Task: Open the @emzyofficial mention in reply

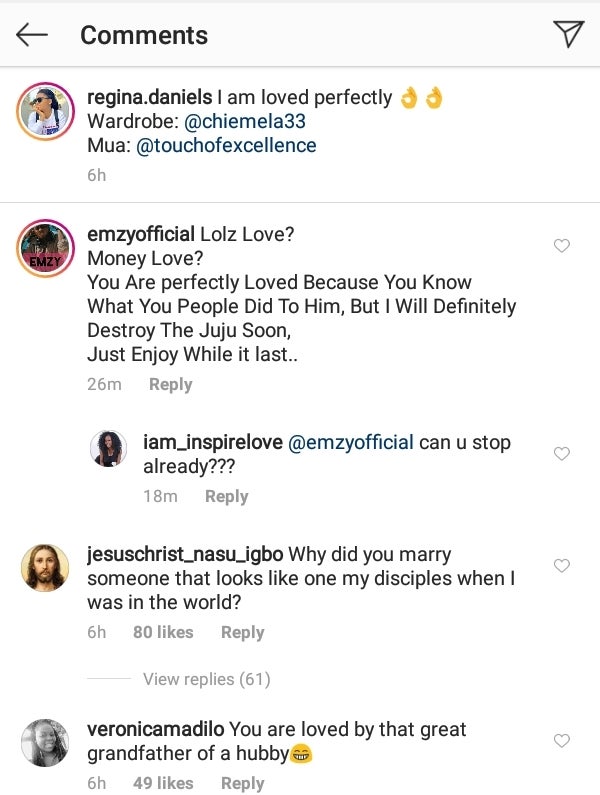Action: point(350,442)
